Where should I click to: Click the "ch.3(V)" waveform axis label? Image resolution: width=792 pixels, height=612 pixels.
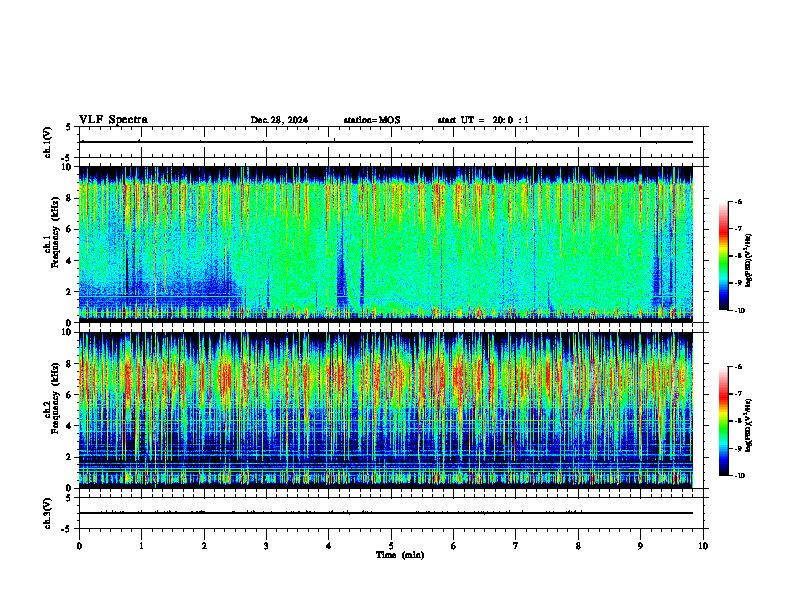(48, 513)
